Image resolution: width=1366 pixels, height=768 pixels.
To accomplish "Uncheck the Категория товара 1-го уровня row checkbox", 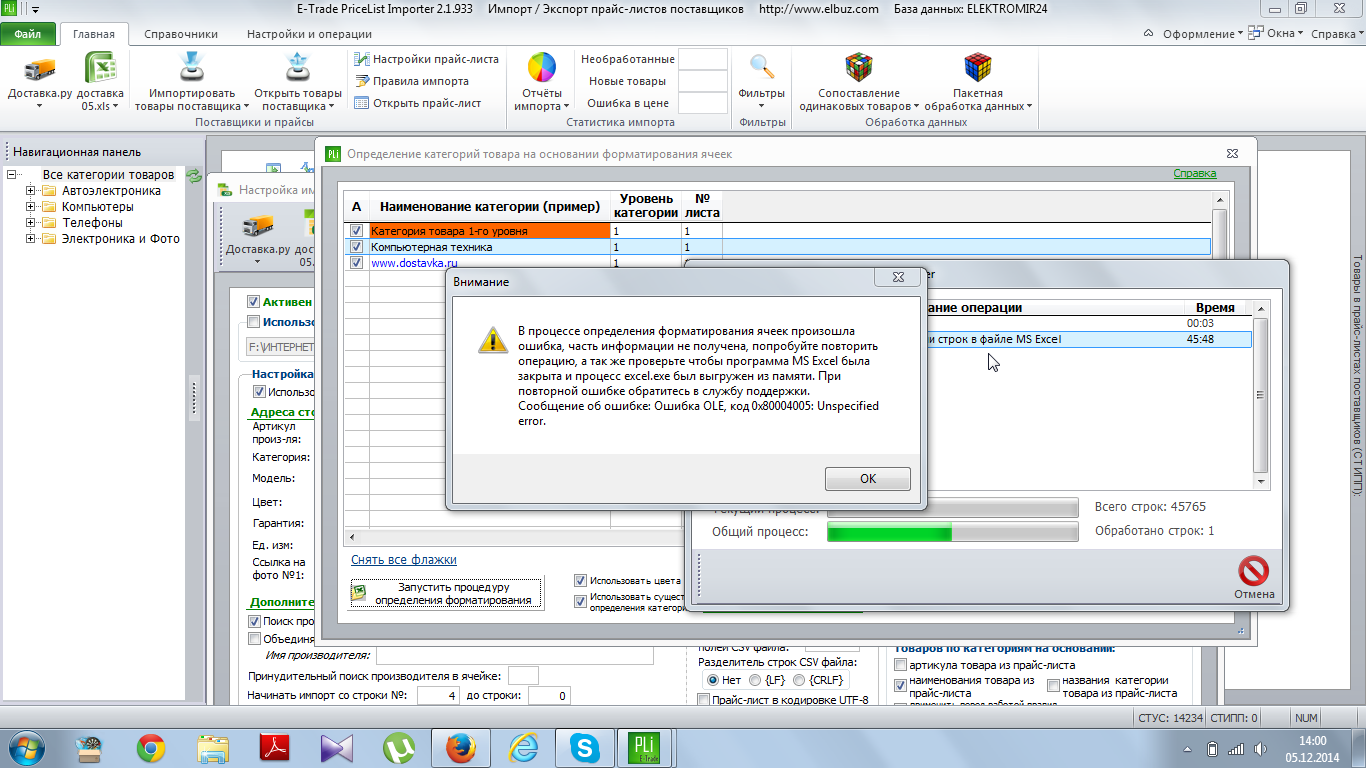I will (x=356, y=231).
